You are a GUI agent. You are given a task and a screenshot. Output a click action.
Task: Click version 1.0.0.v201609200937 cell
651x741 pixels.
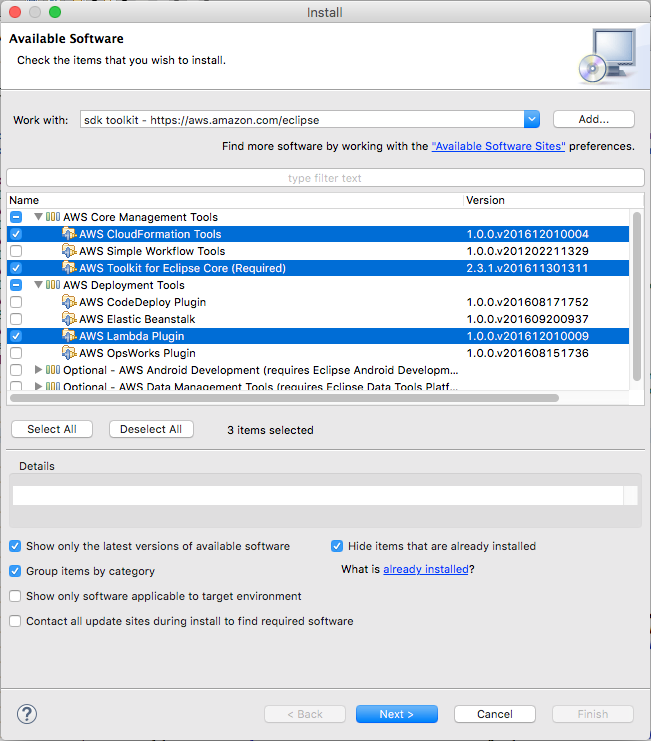(528, 319)
